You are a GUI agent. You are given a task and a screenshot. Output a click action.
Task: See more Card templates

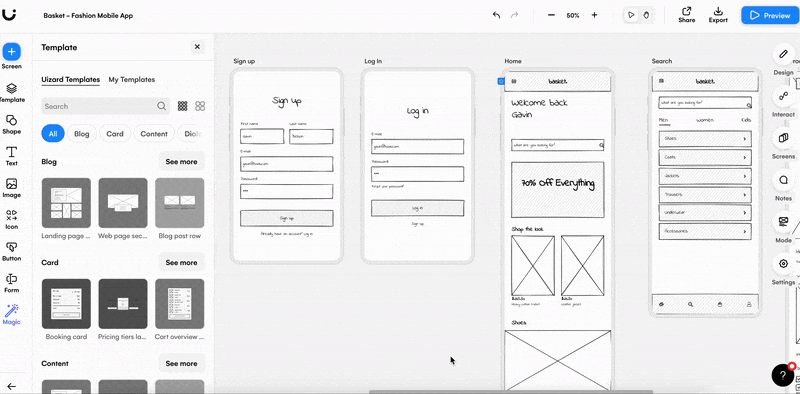181,262
